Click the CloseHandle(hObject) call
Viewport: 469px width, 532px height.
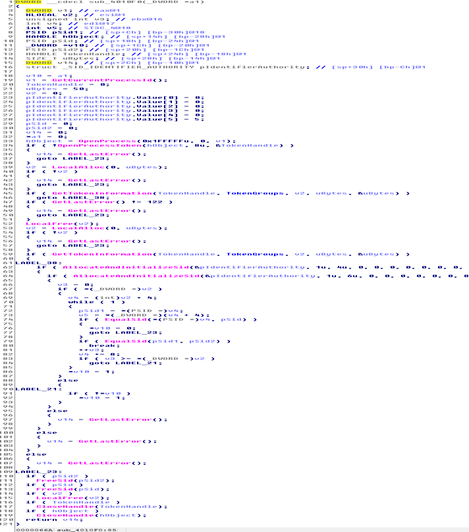[x=91, y=515]
